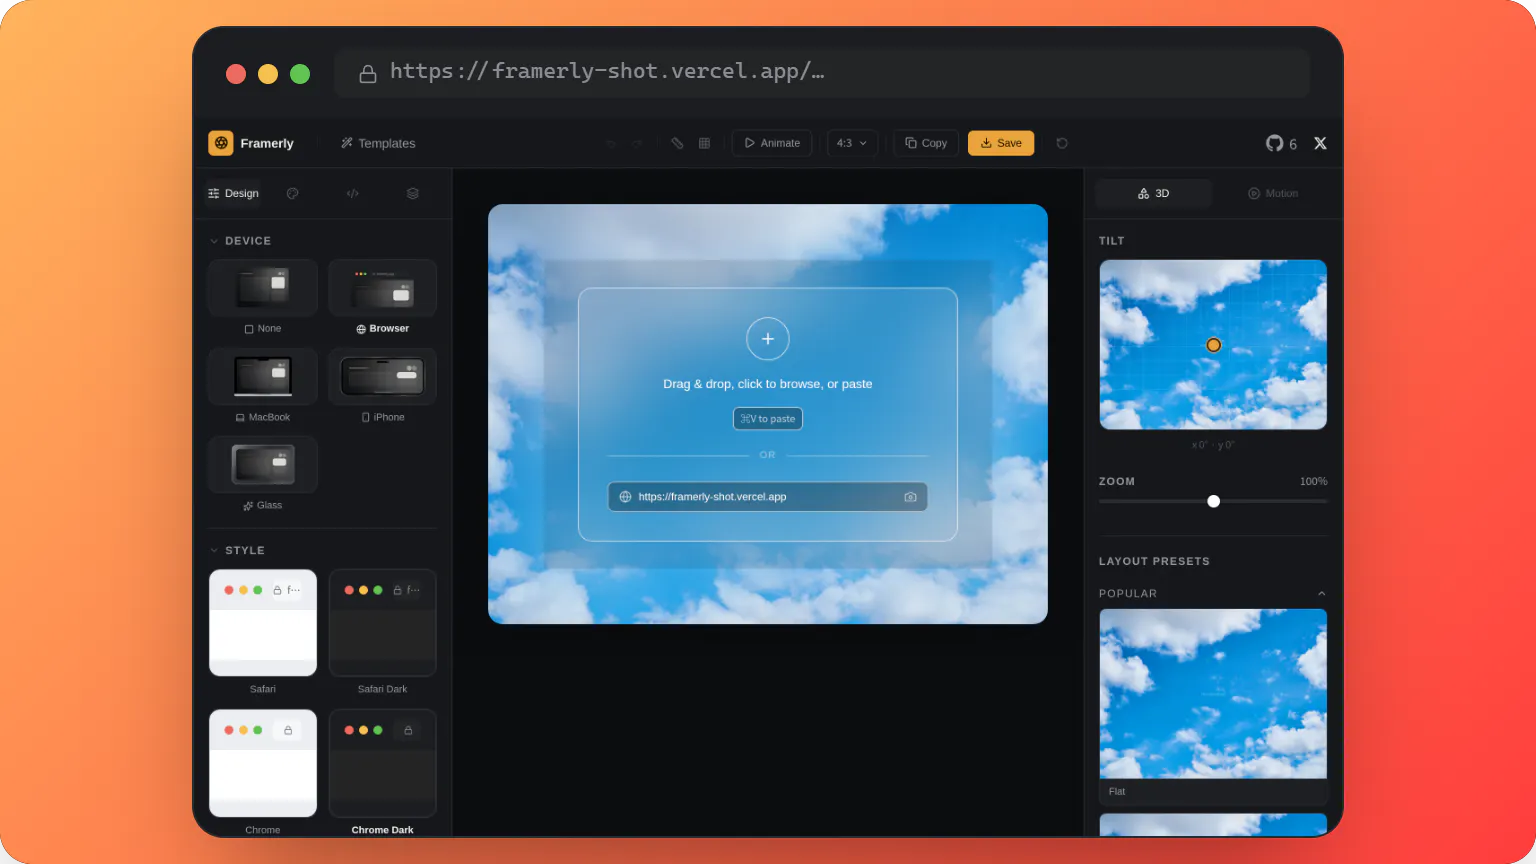Click the undo arrow in the toolbar

coord(612,143)
